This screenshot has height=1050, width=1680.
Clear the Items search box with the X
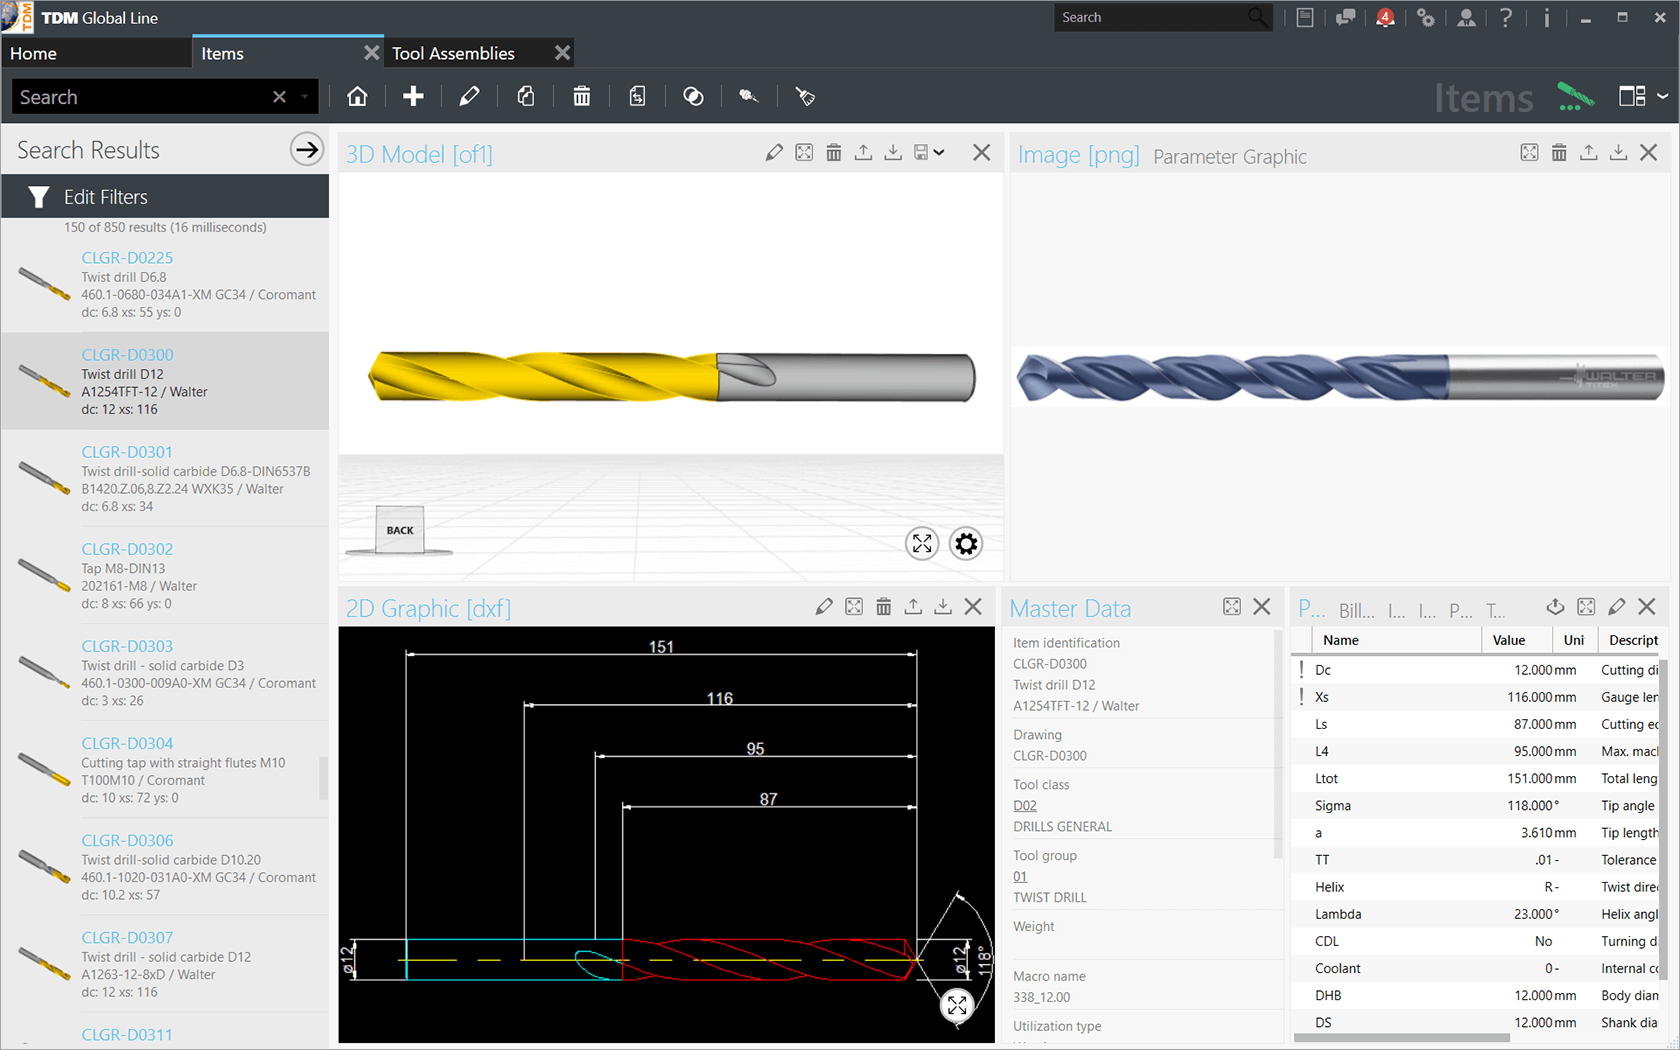(279, 97)
